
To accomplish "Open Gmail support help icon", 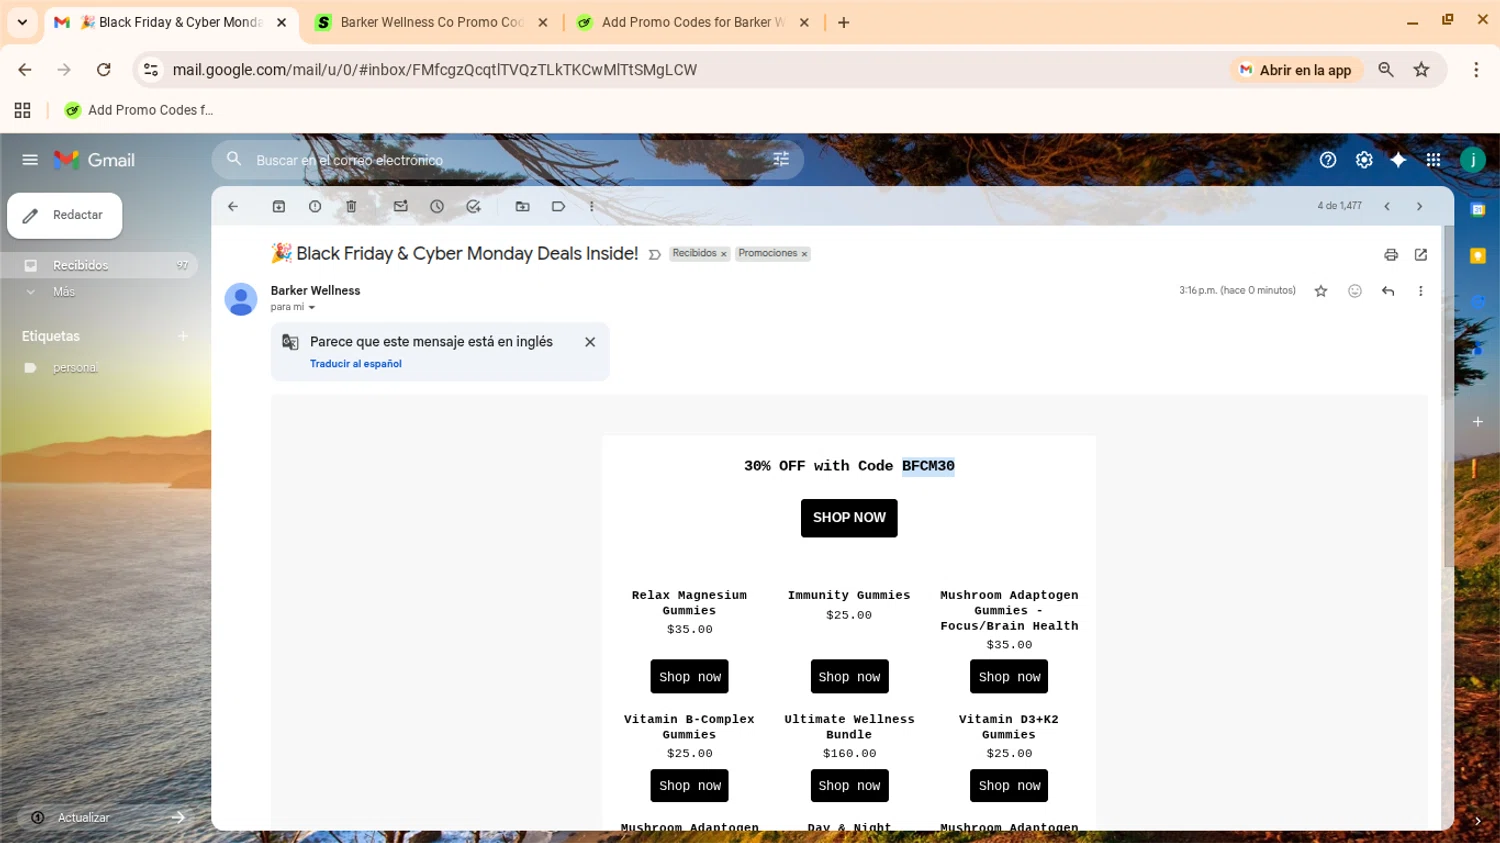I will tap(1328, 160).
